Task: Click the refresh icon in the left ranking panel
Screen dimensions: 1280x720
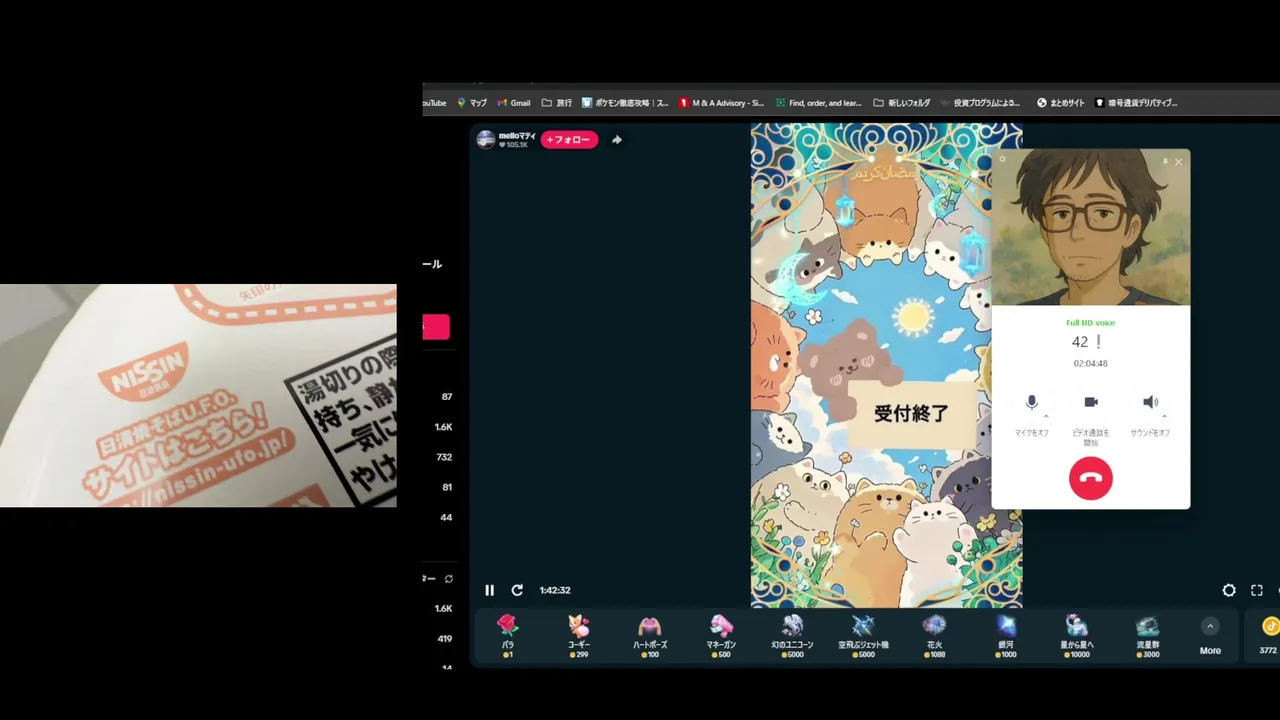Action: coord(449,579)
